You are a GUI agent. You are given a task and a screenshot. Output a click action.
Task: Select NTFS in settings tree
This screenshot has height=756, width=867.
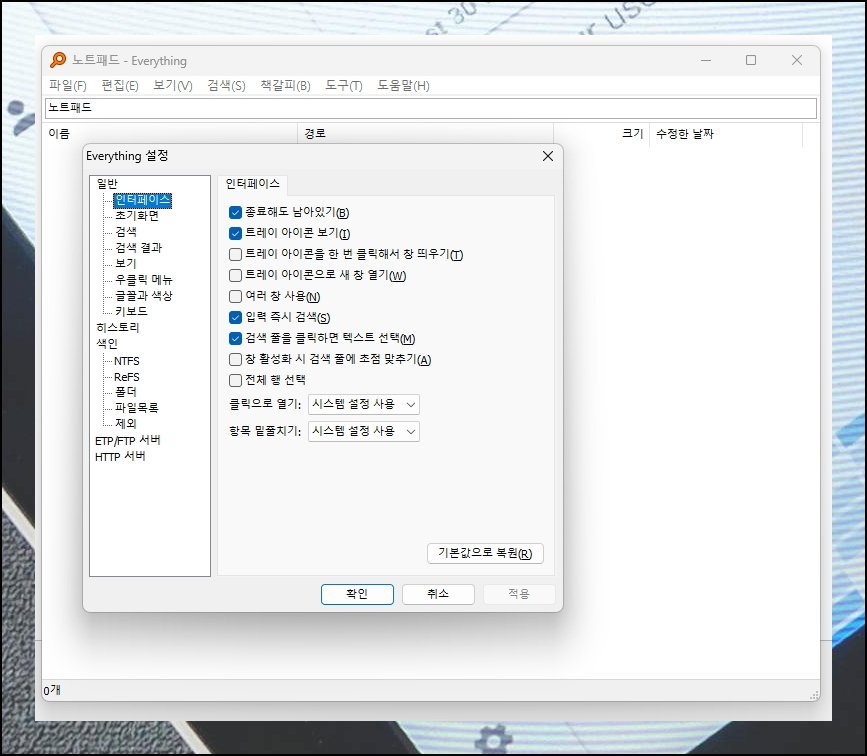127,361
